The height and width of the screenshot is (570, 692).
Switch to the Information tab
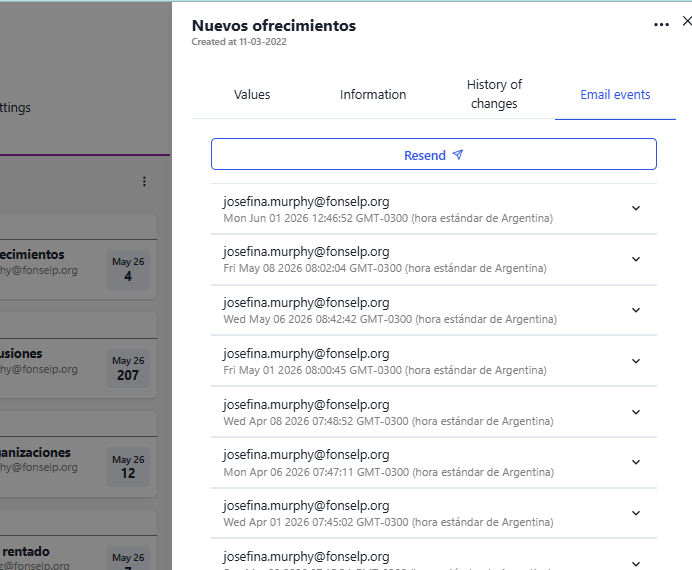(373, 94)
